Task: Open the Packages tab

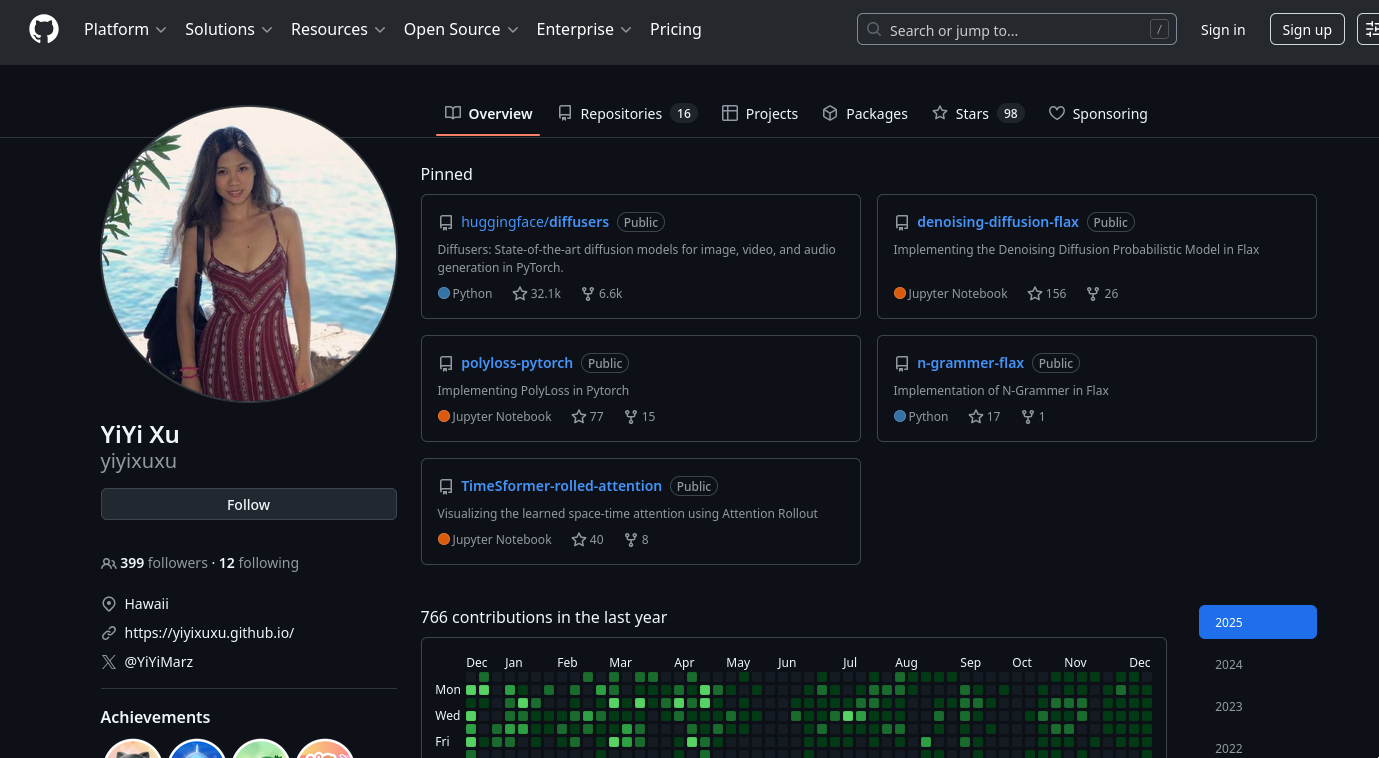Action: click(865, 113)
